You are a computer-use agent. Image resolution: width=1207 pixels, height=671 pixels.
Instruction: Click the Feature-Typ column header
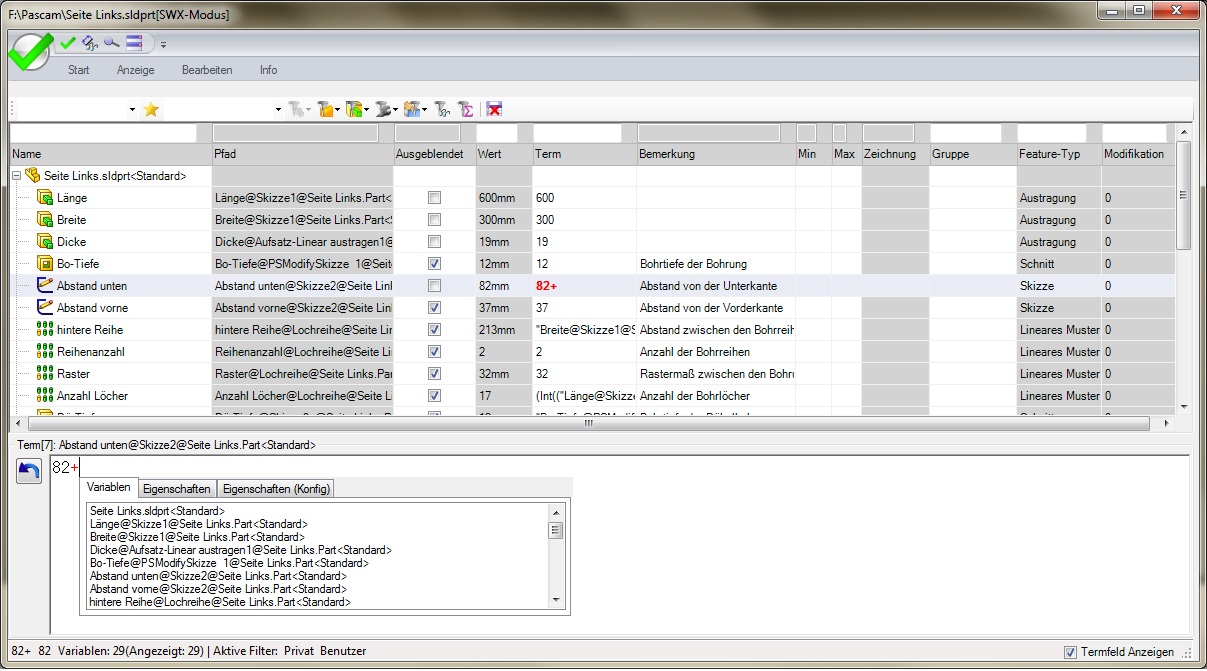1048,154
